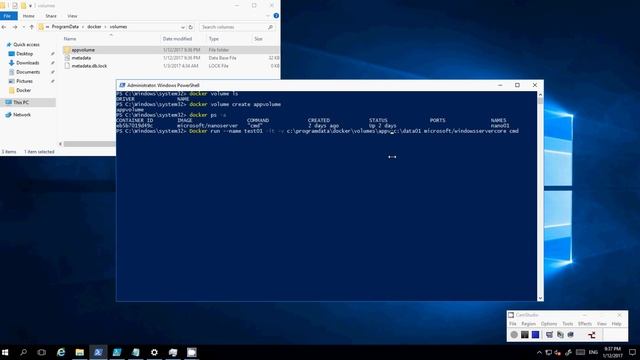
Task: Click CamStudio swf producer icon
Action: click(571, 335)
